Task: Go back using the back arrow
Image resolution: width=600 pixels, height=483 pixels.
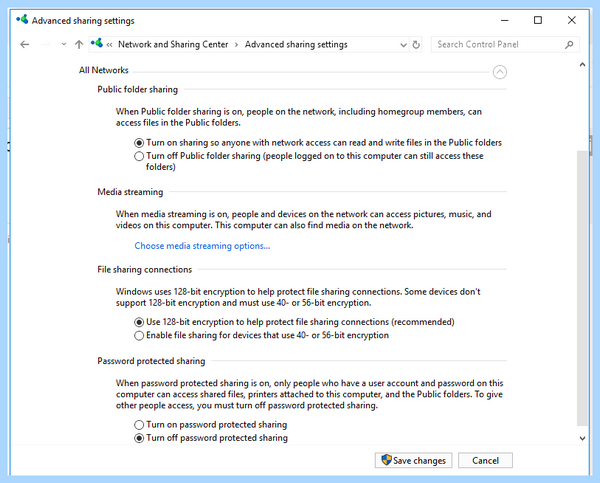Action: [25, 45]
